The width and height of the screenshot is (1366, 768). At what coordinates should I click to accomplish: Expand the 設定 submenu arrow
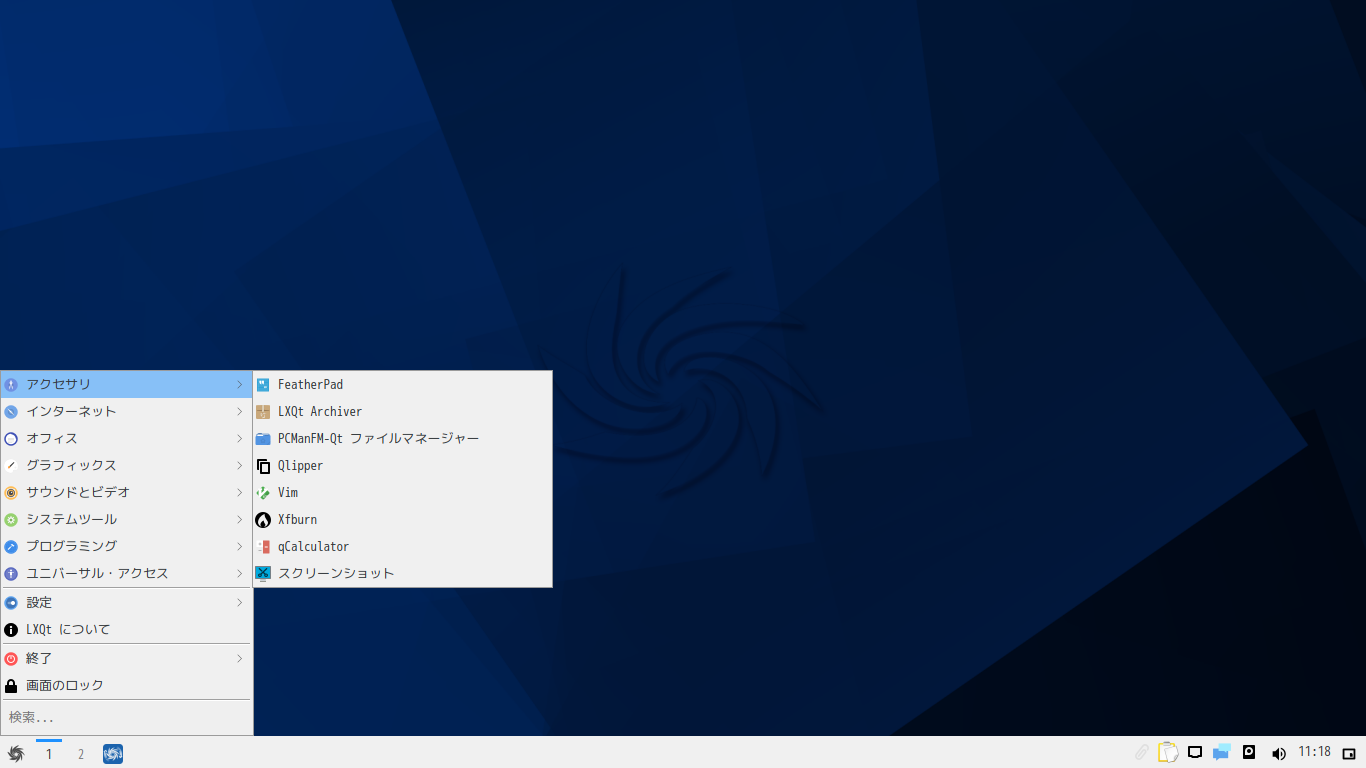coord(240,602)
